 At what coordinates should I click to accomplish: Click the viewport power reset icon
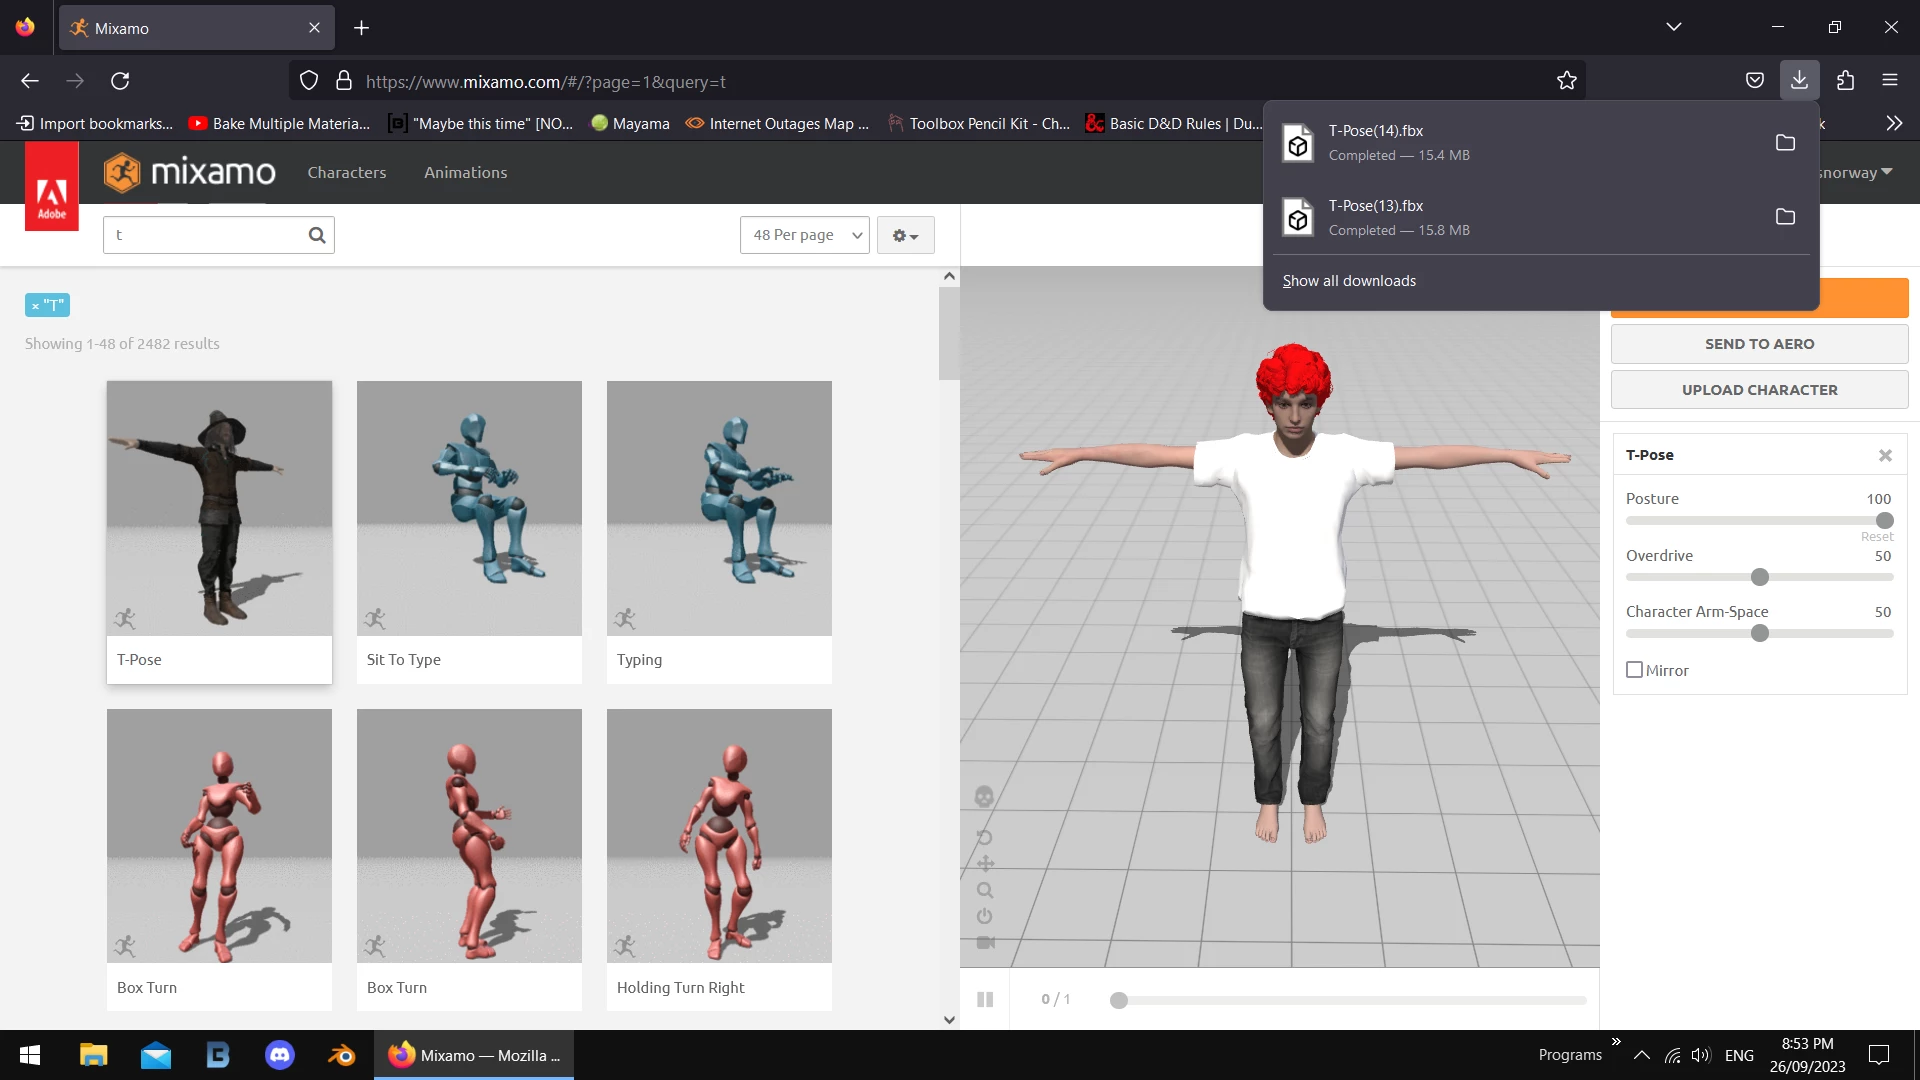pyautogui.click(x=985, y=916)
